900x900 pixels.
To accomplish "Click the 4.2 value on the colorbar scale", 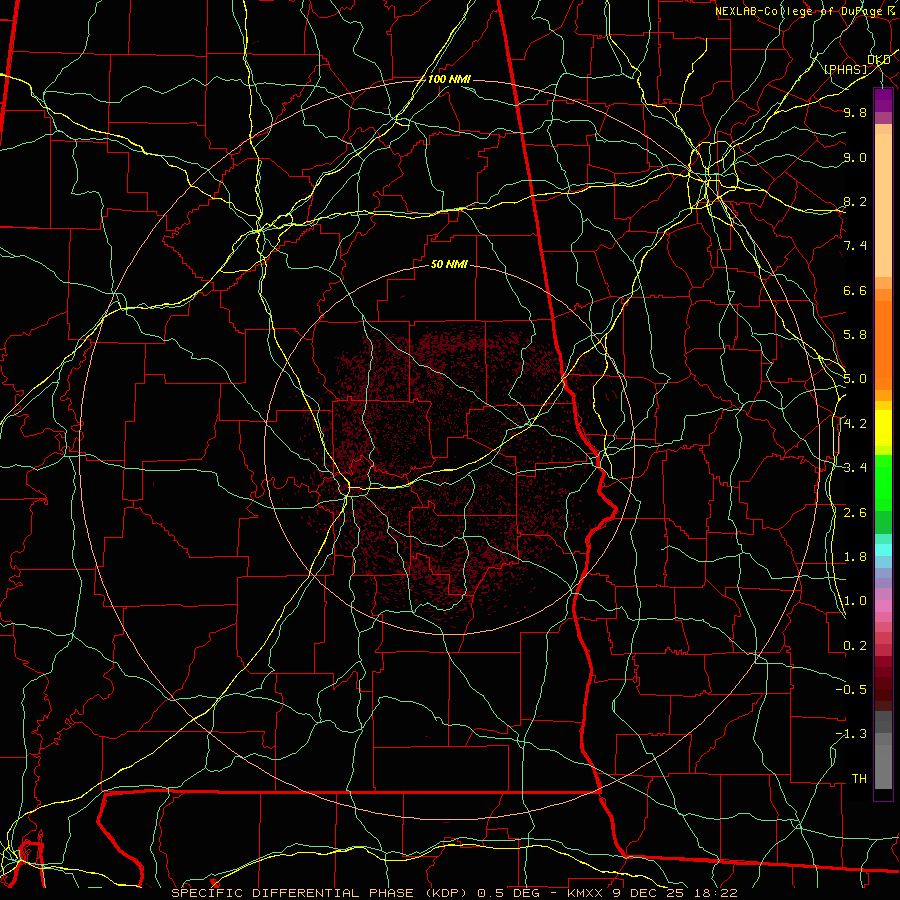I will (855, 424).
